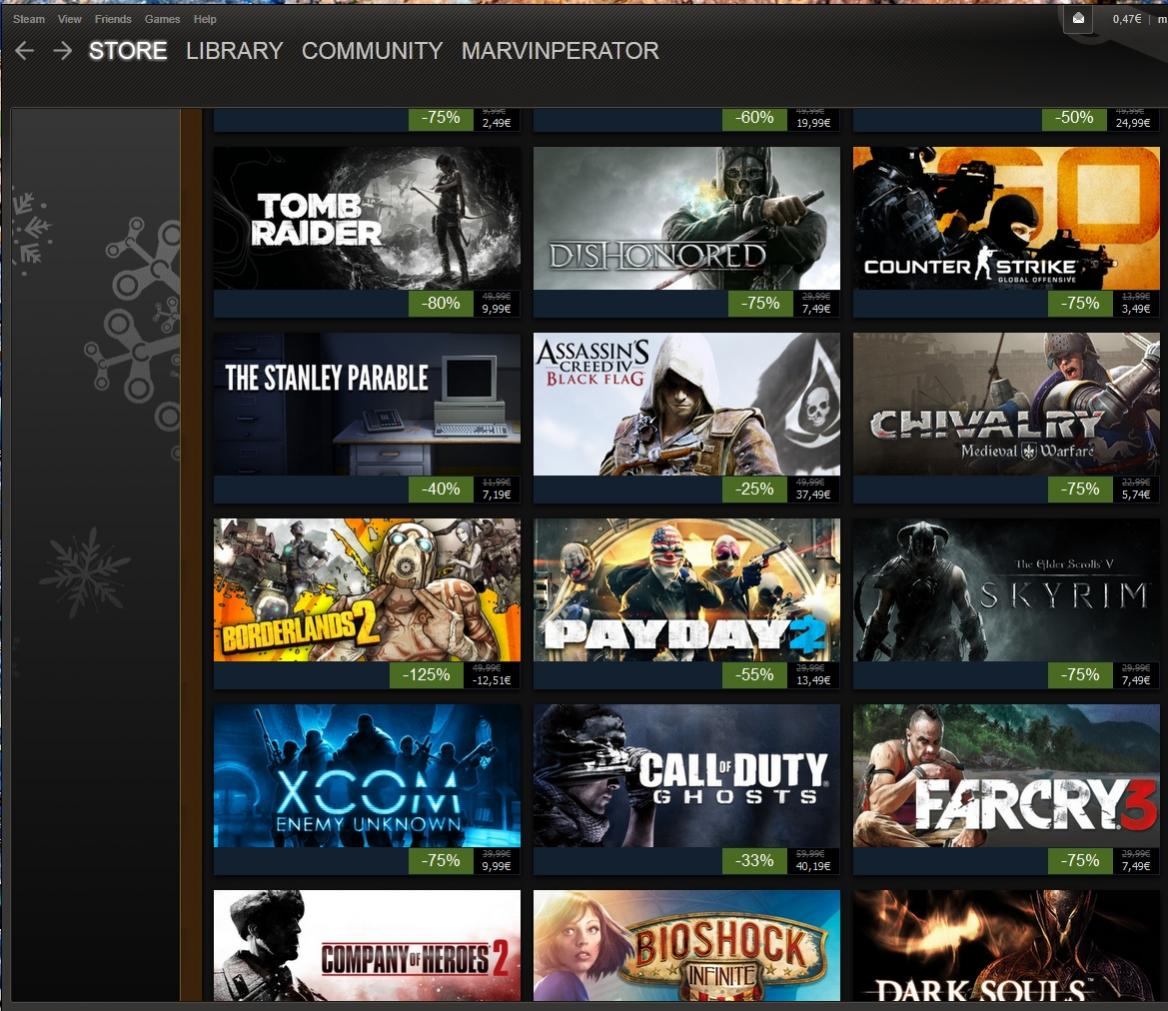Click the 0,47€ wallet balance
The width and height of the screenshot is (1168, 1011).
(1126, 19)
